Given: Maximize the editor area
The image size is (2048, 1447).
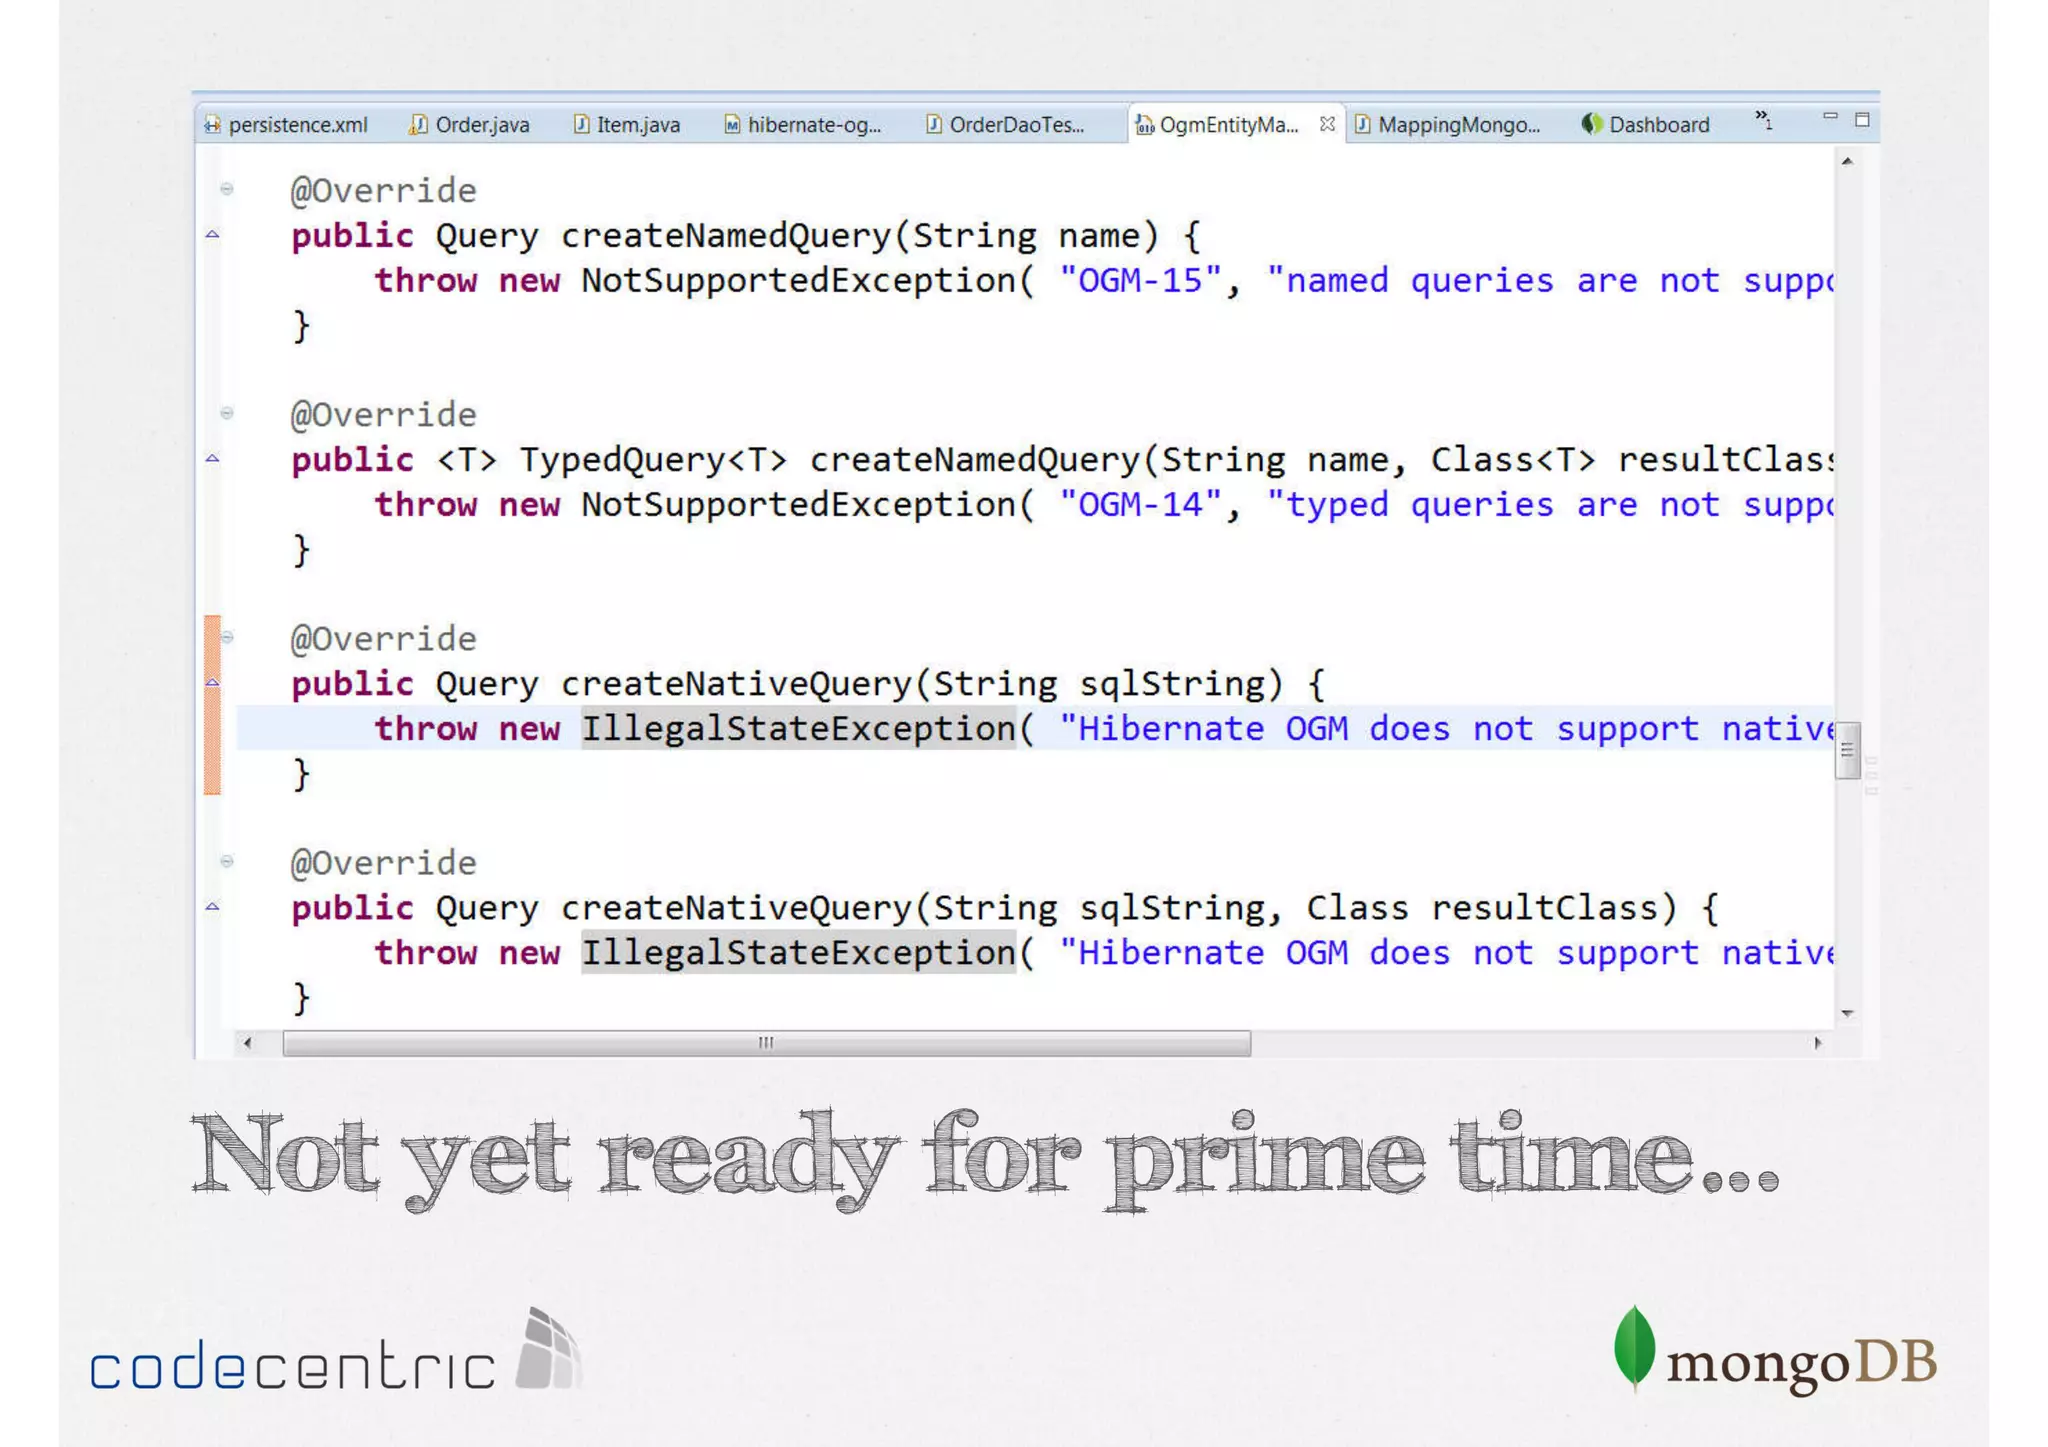Looking at the screenshot, I should 1862,119.
